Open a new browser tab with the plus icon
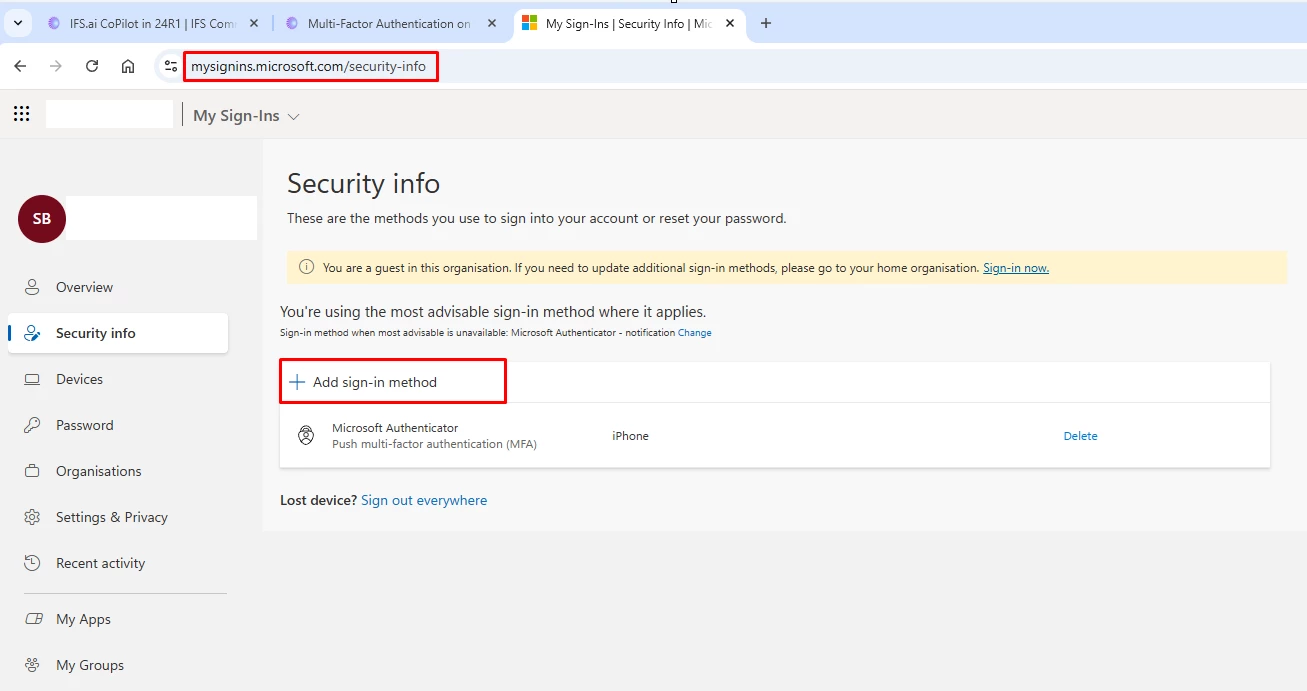The width and height of the screenshot is (1307, 691). tap(766, 23)
